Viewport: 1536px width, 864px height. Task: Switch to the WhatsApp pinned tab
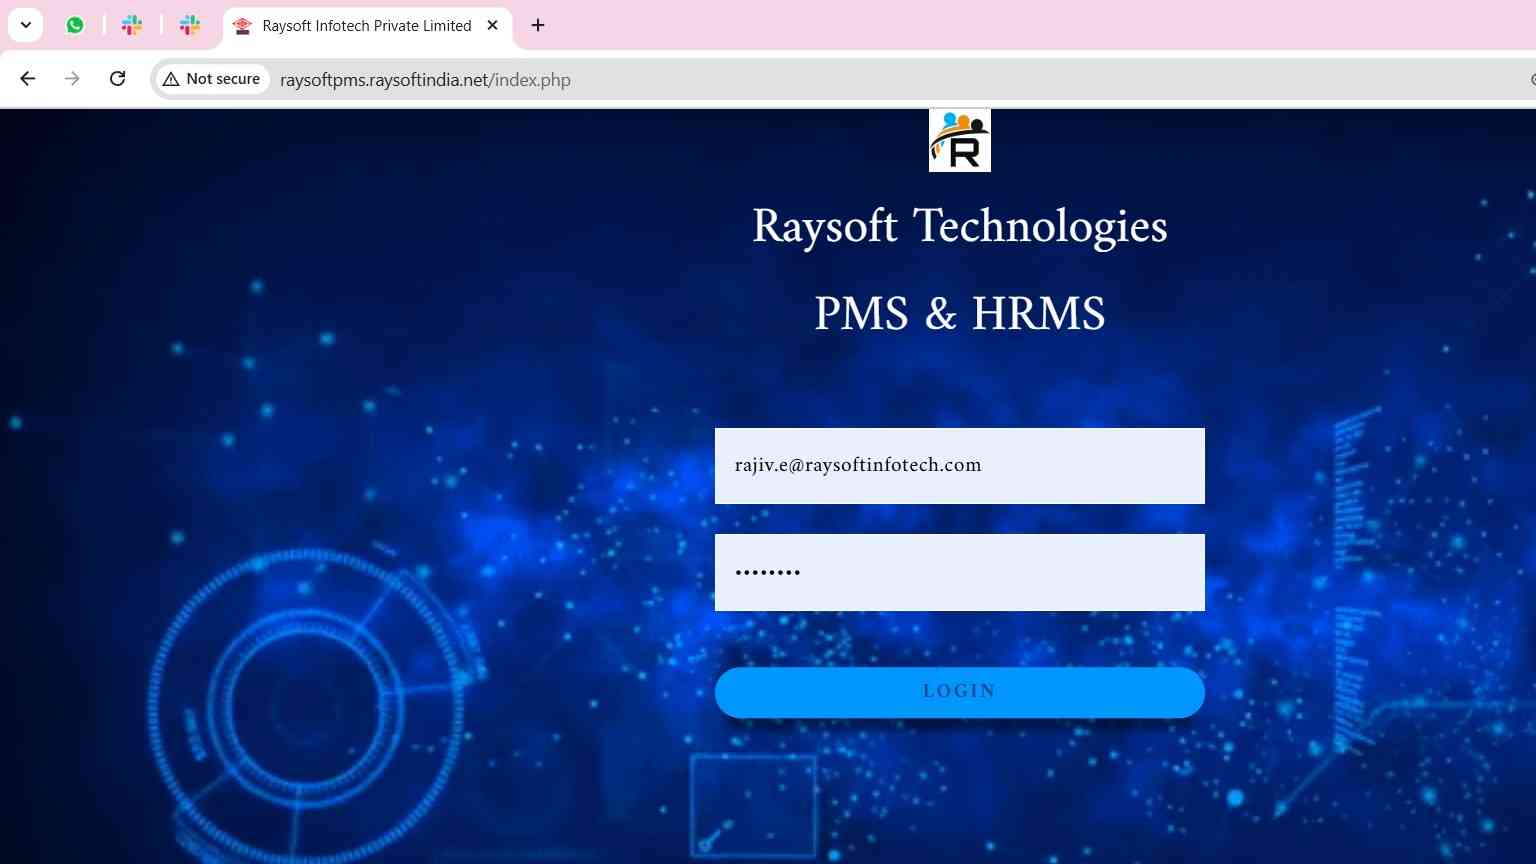point(75,25)
